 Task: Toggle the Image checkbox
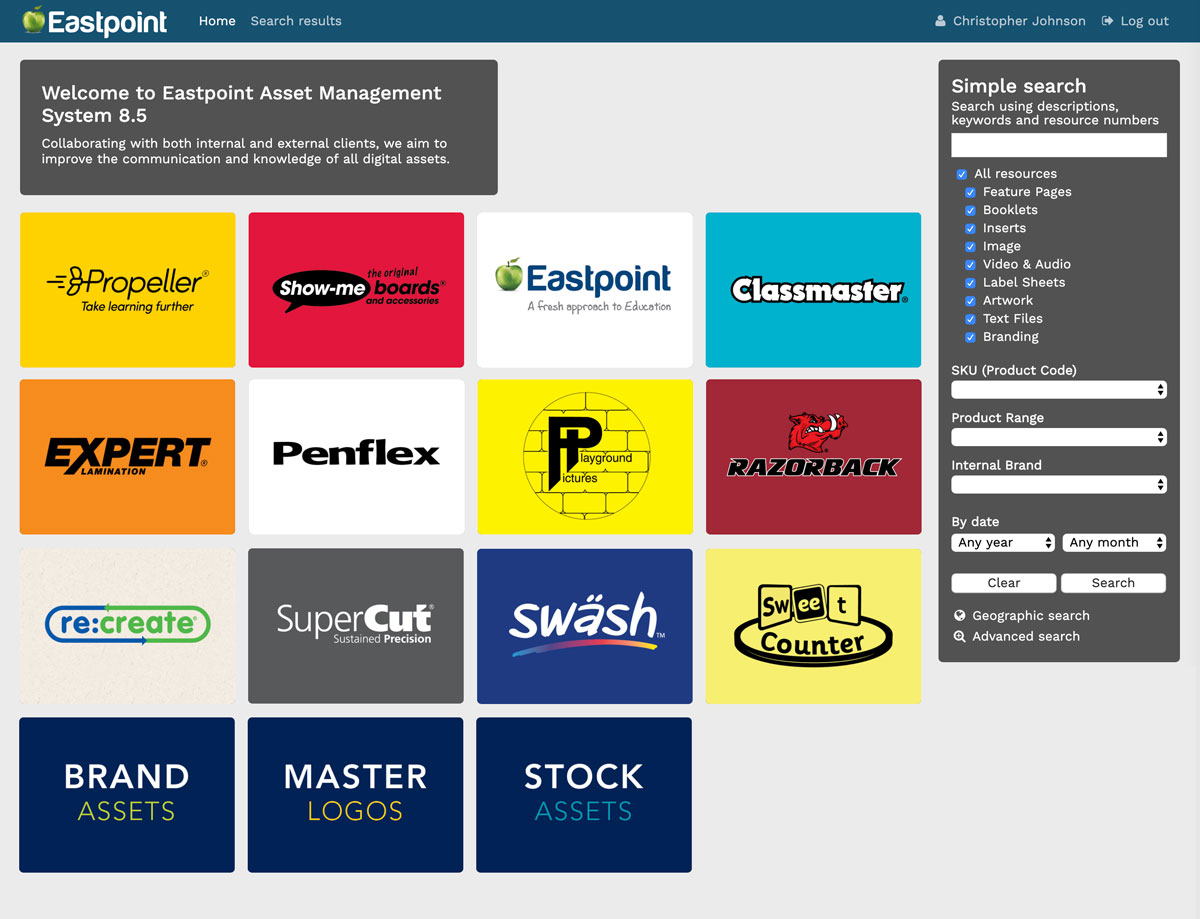970,246
